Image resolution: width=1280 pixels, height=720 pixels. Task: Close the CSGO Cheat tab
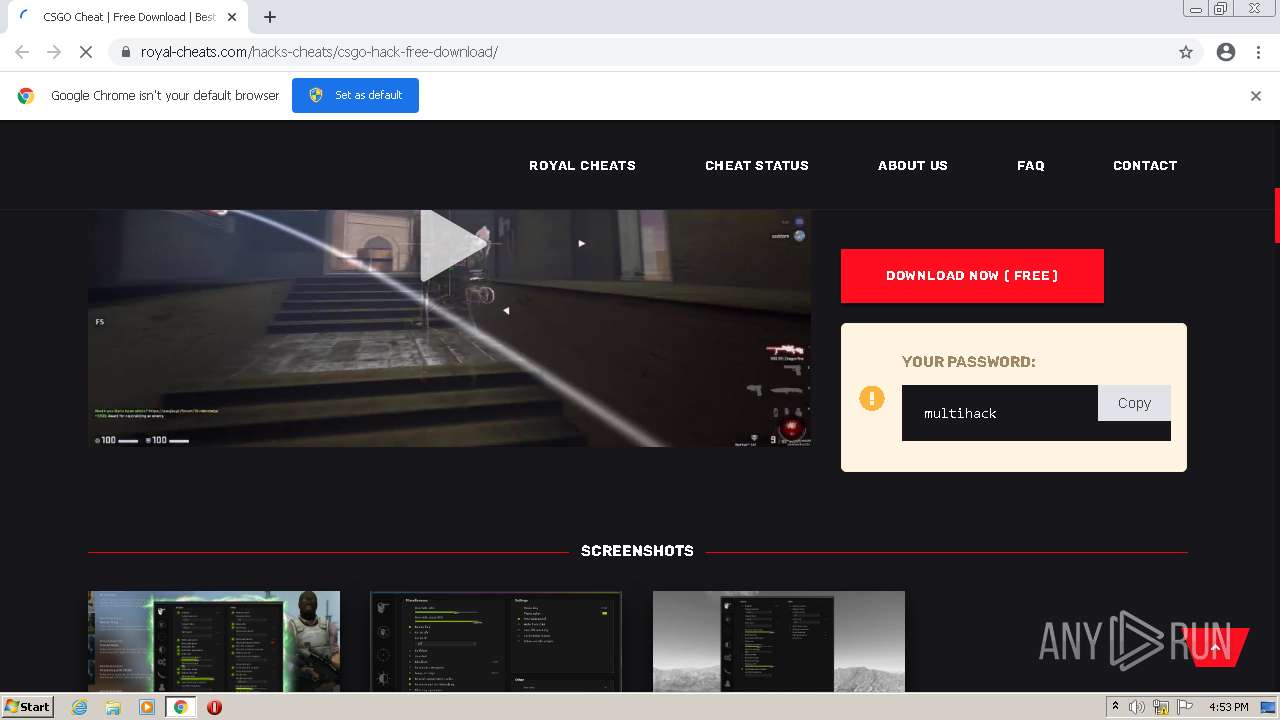click(232, 17)
